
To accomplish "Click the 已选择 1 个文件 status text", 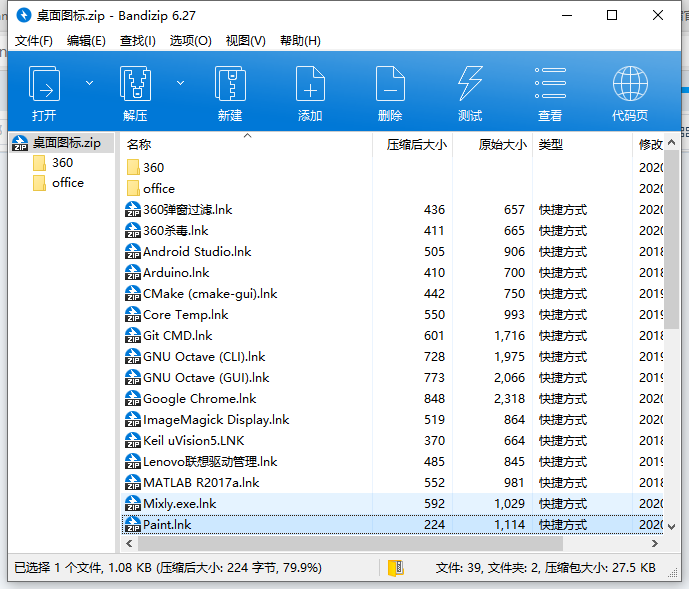I will 168,568.
